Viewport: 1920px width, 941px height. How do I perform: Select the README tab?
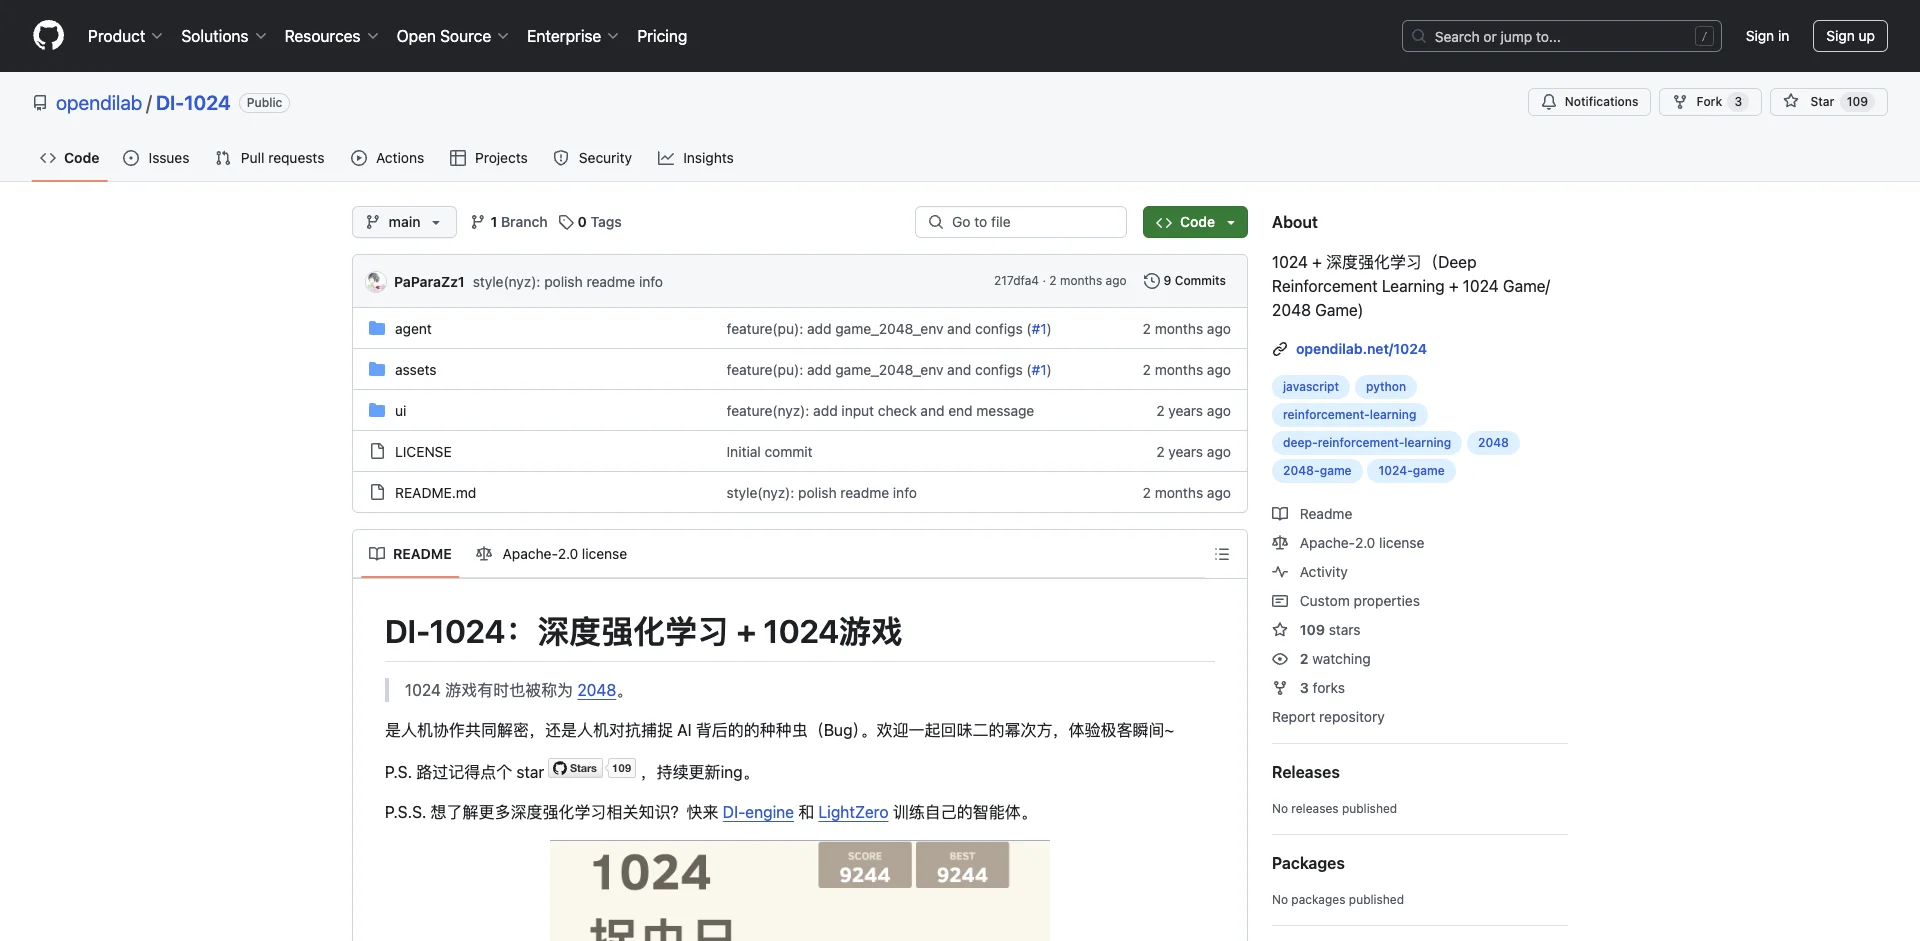click(410, 554)
